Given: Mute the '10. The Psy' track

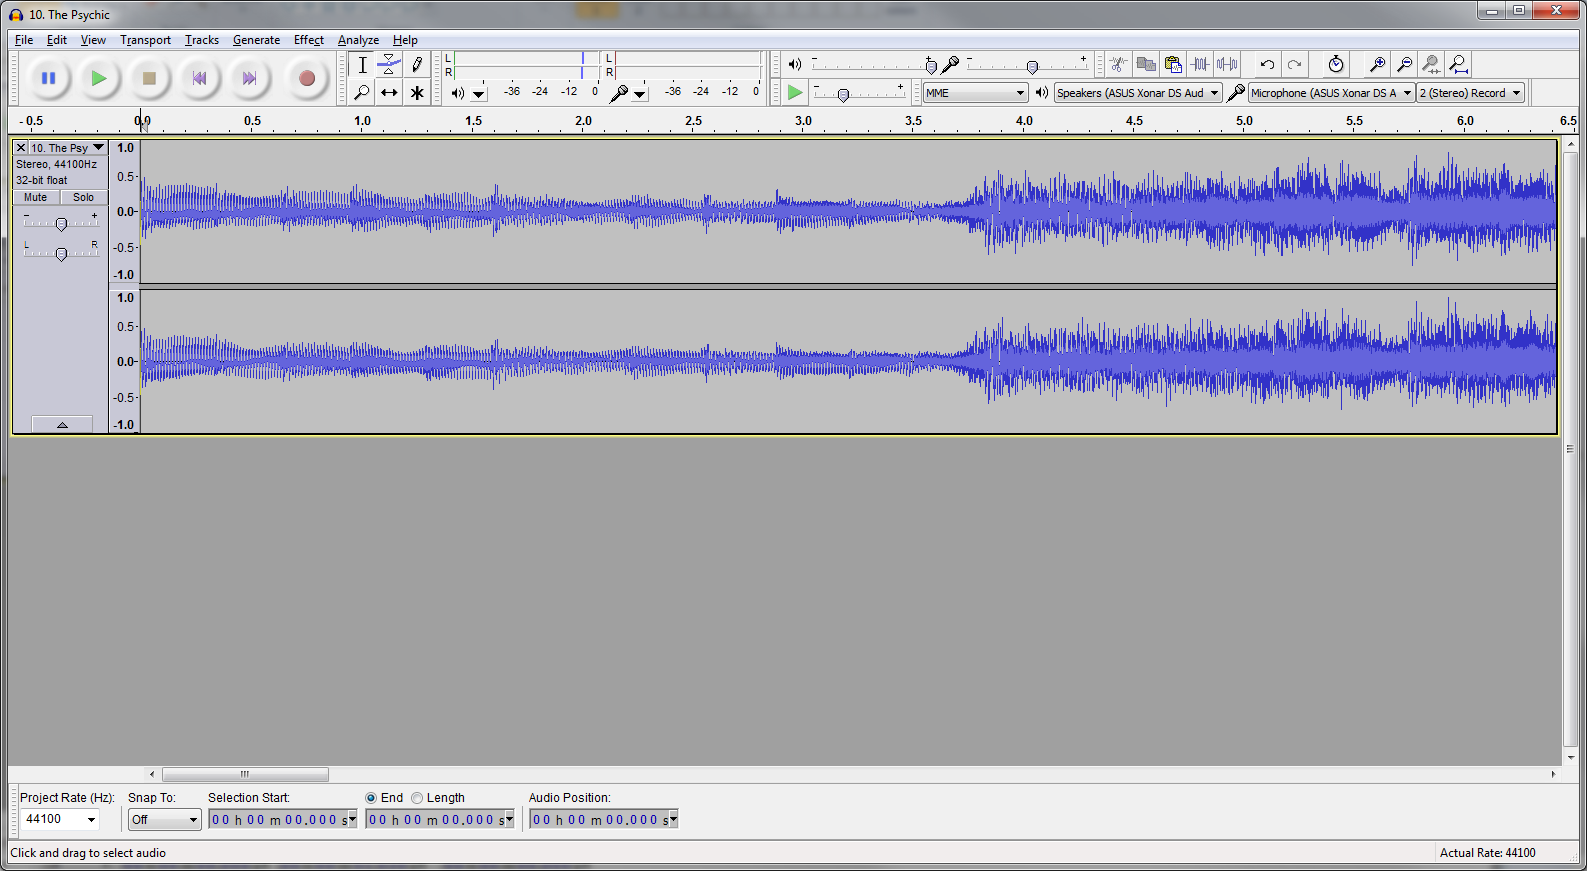Looking at the screenshot, I should click(x=36, y=197).
